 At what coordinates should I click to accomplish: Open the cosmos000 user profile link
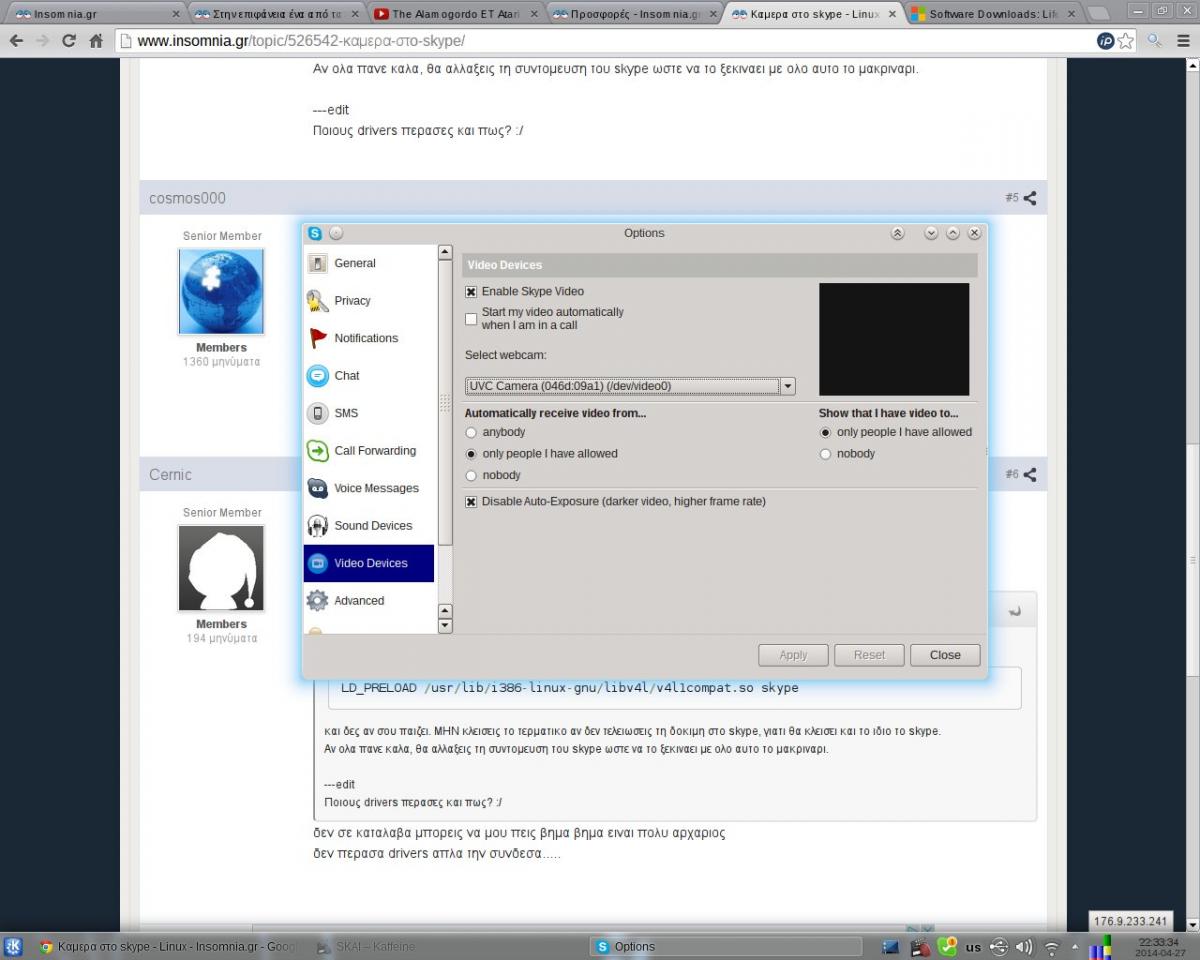point(187,198)
